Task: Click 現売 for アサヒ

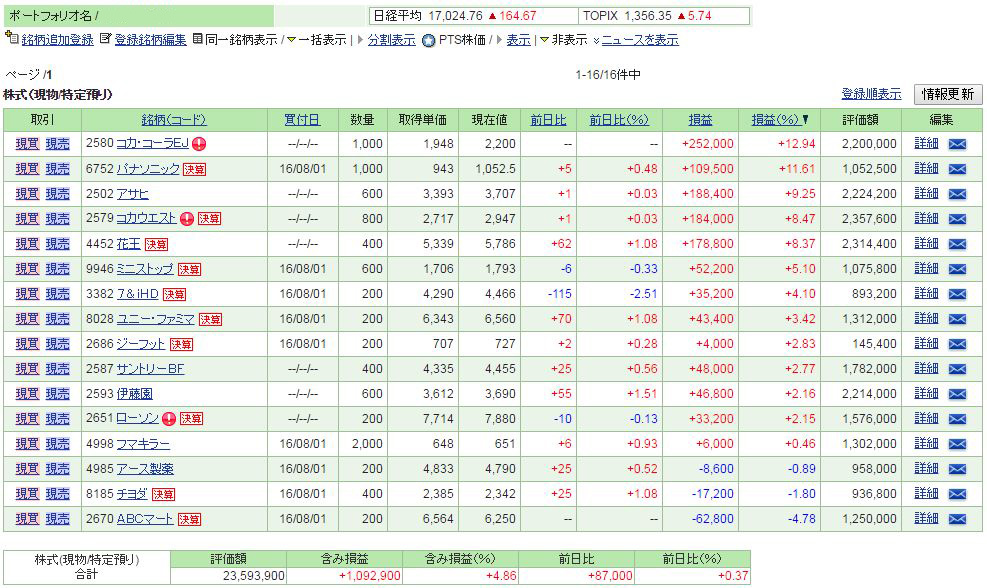Action: (57, 194)
